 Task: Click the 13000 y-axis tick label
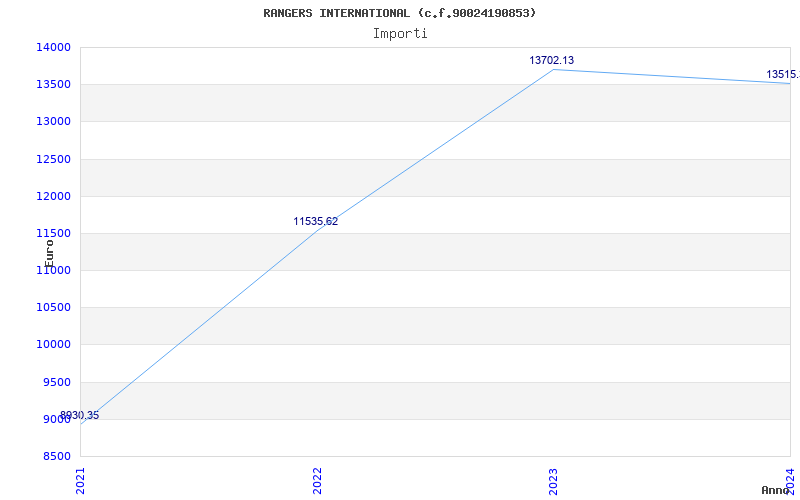click(x=53, y=122)
